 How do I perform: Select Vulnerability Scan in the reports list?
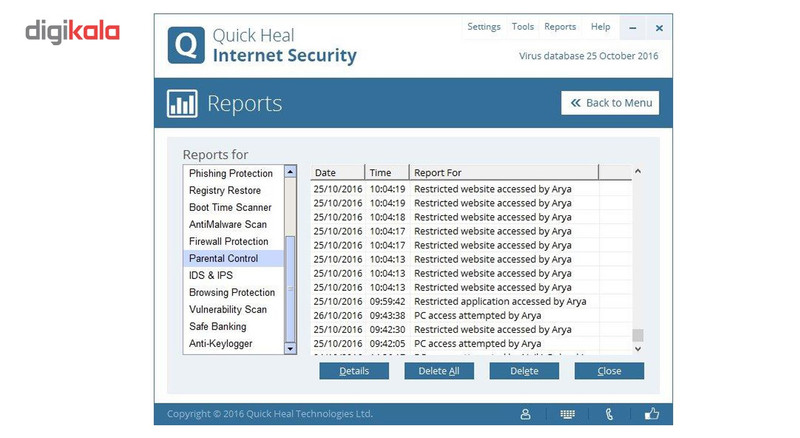233,309
